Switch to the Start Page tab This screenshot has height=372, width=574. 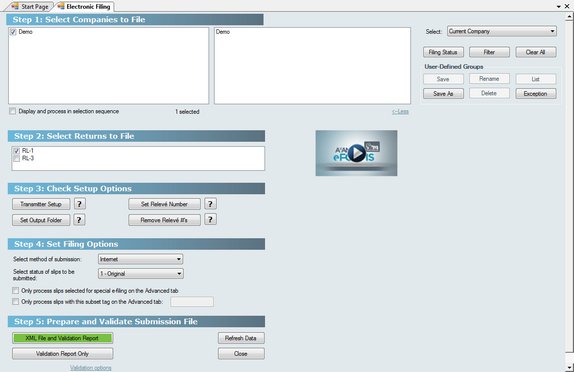tap(31, 7)
